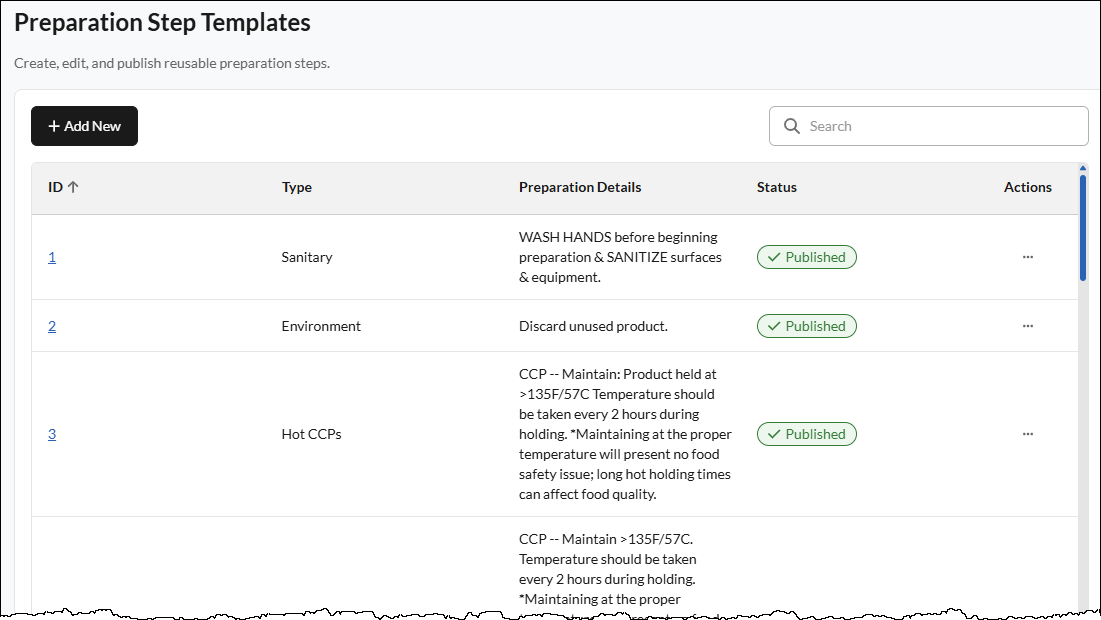The height and width of the screenshot is (620, 1101).
Task: Open template ID 2 link
Action: point(52,326)
